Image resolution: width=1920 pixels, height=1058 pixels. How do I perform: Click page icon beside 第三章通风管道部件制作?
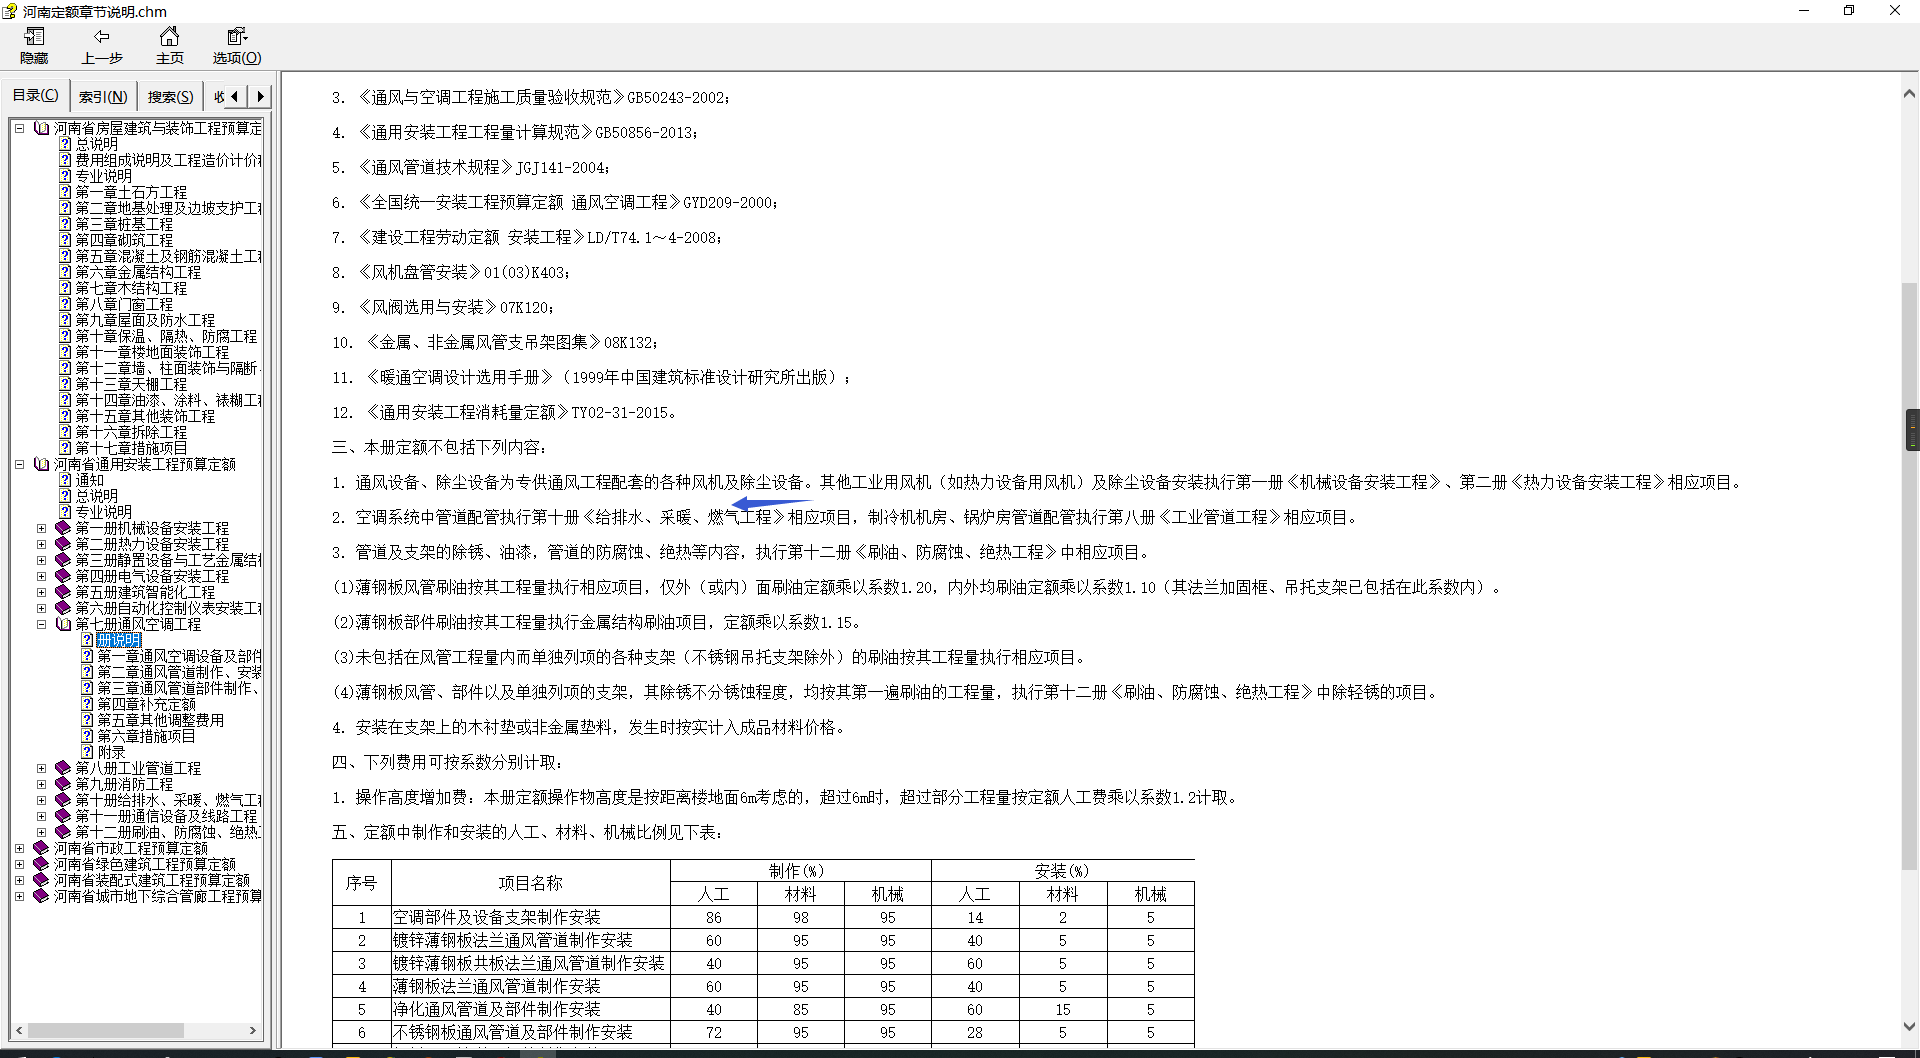point(87,688)
